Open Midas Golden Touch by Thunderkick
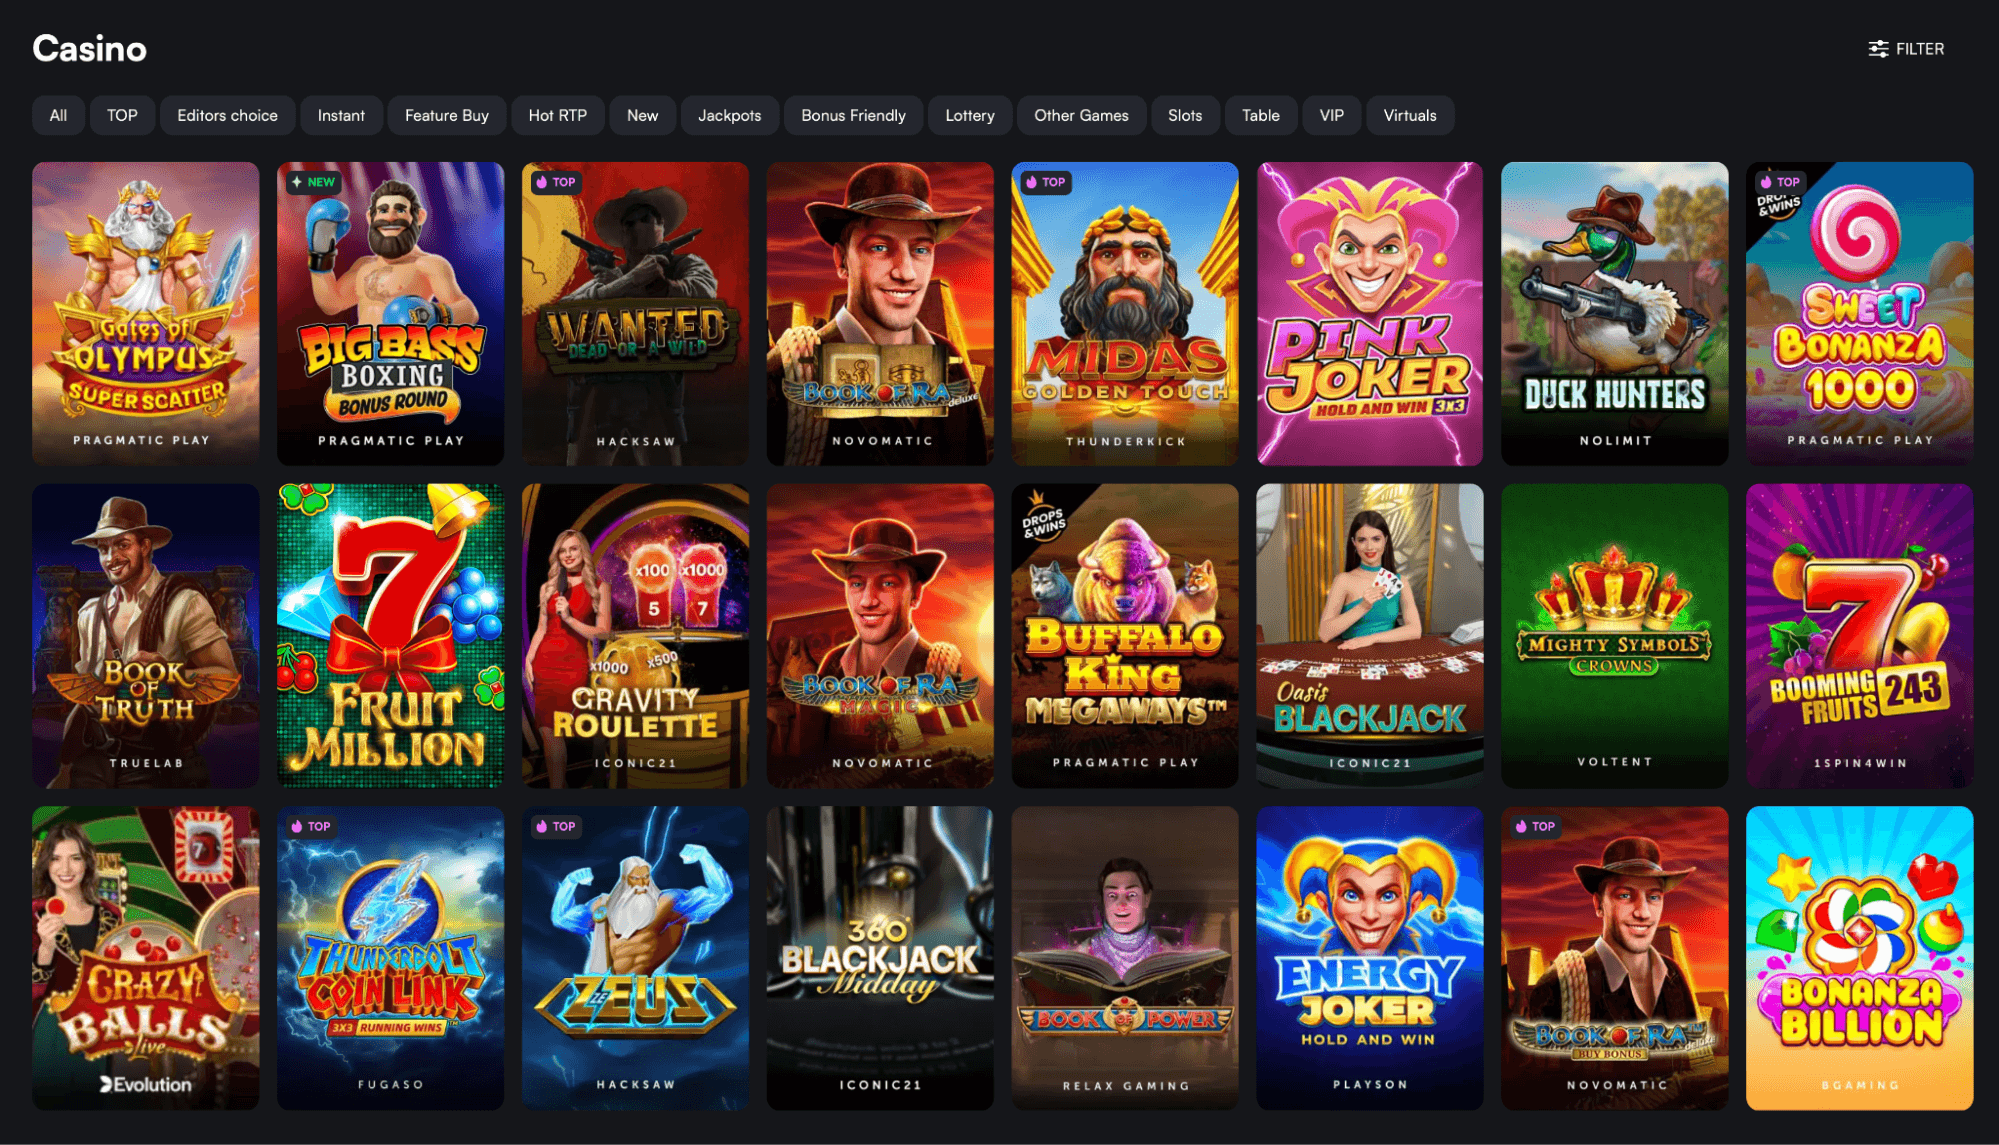This screenshot has width=1999, height=1145. pos(1125,313)
